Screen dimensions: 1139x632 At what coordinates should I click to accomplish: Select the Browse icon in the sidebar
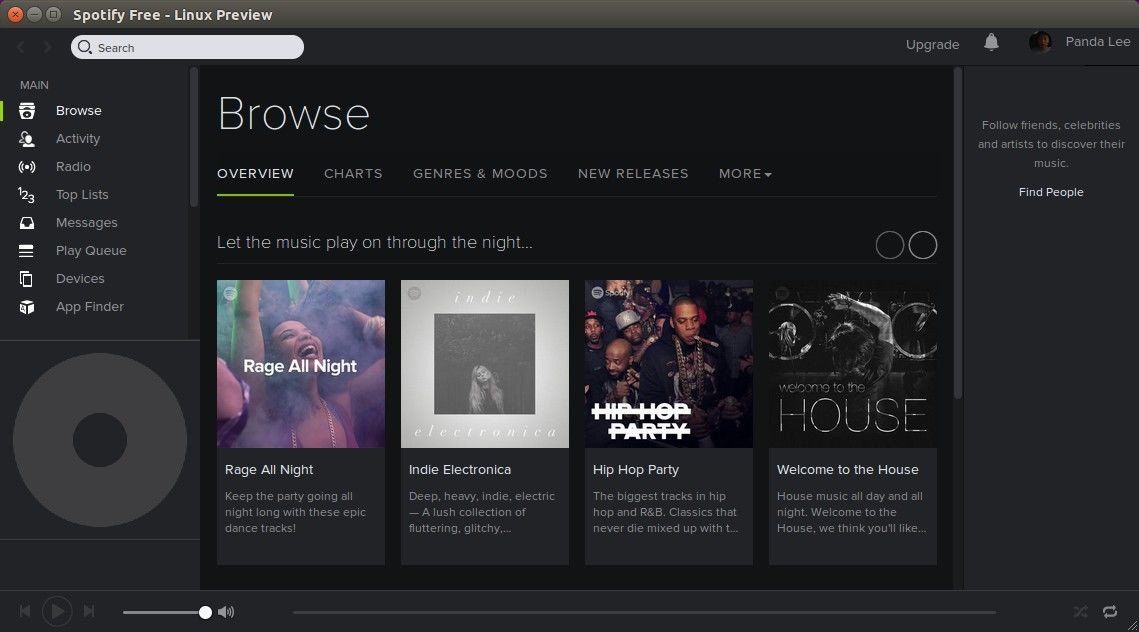27,110
